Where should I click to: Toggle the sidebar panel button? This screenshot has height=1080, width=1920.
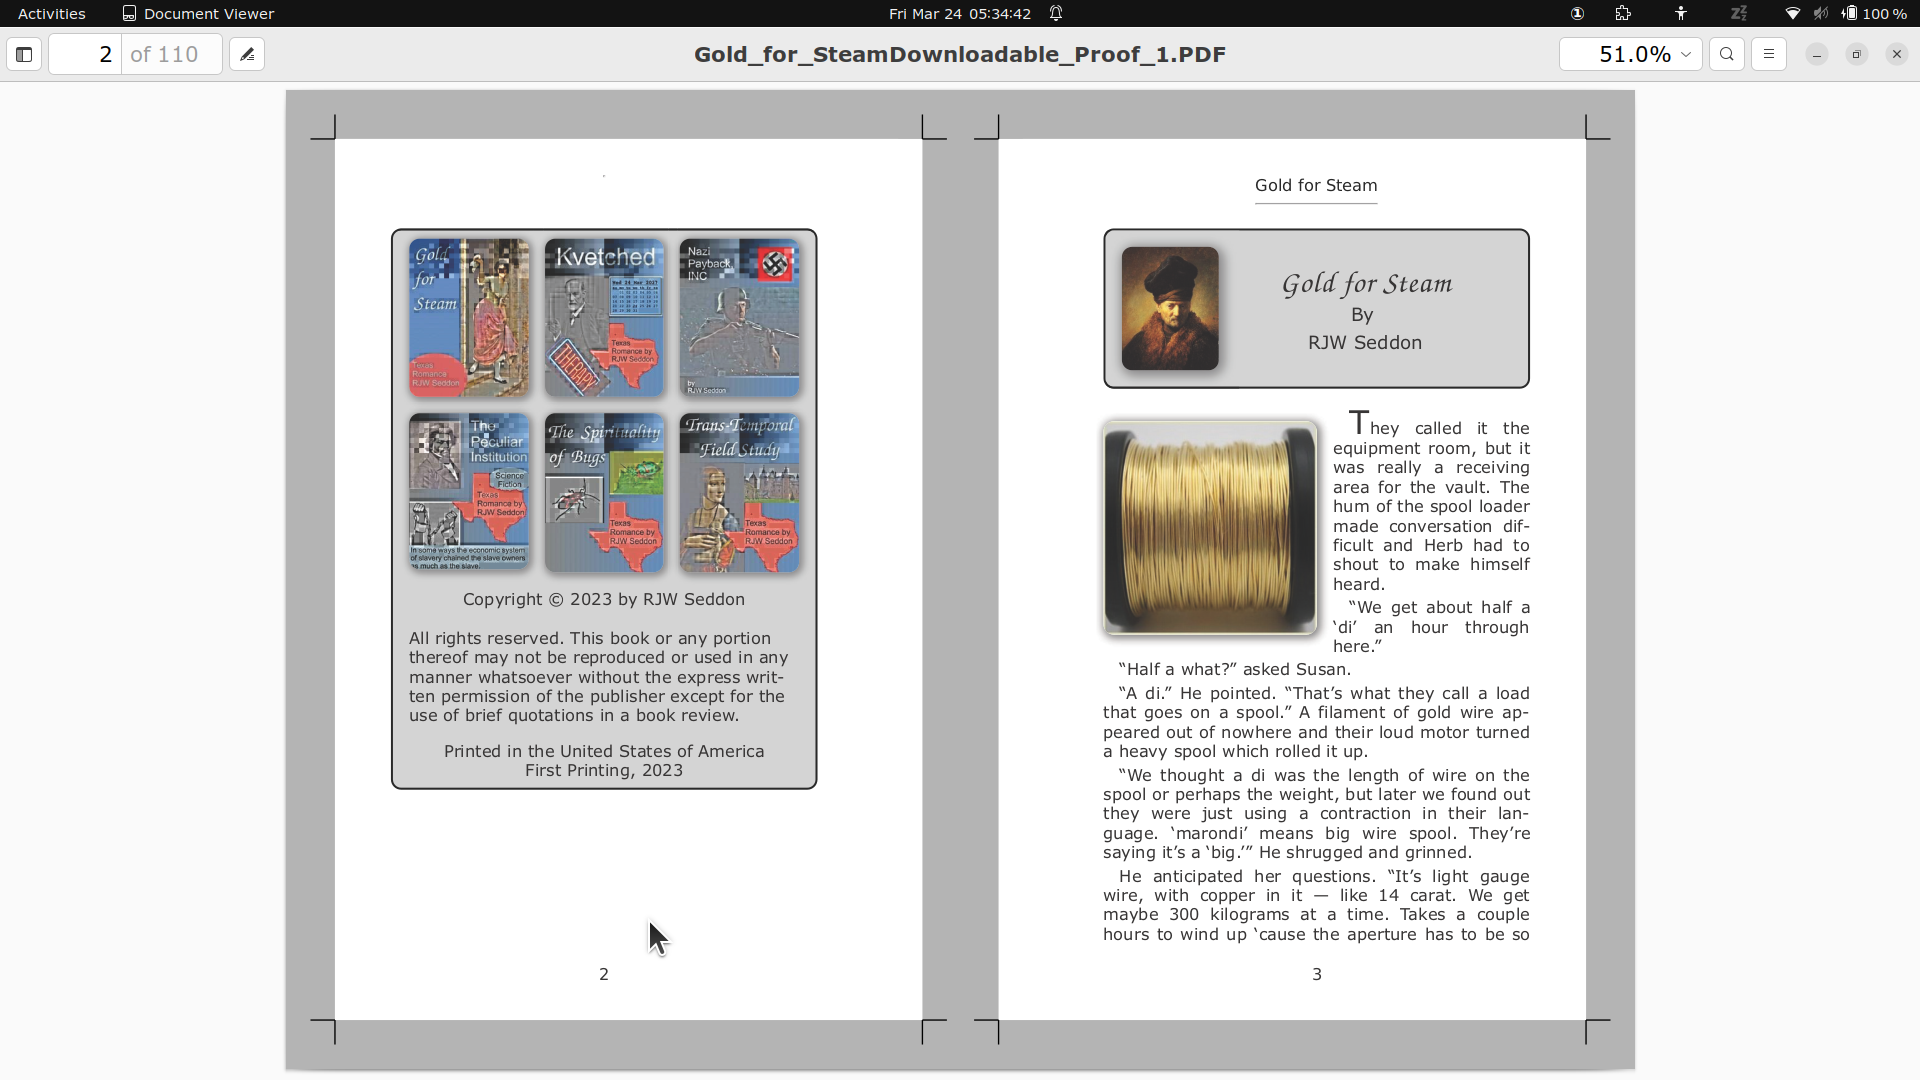(x=24, y=55)
